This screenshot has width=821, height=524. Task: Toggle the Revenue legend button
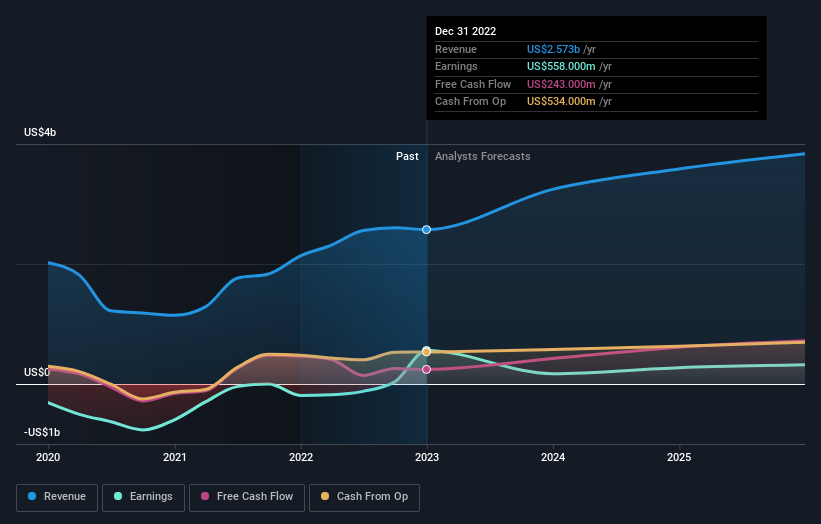(57, 497)
